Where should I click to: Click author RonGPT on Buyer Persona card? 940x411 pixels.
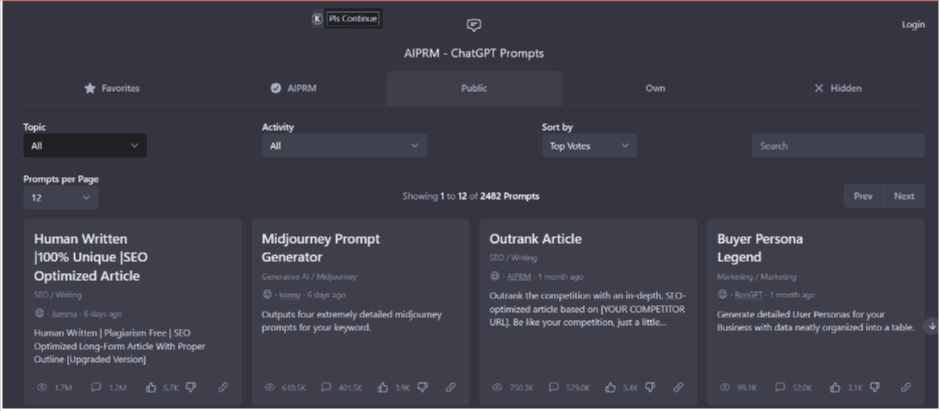point(748,295)
